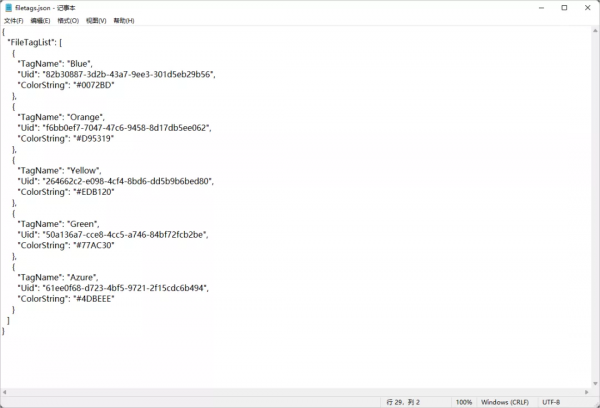Click the vertical scrollbar up arrow
The width and height of the screenshot is (600, 408).
pos(595,30)
